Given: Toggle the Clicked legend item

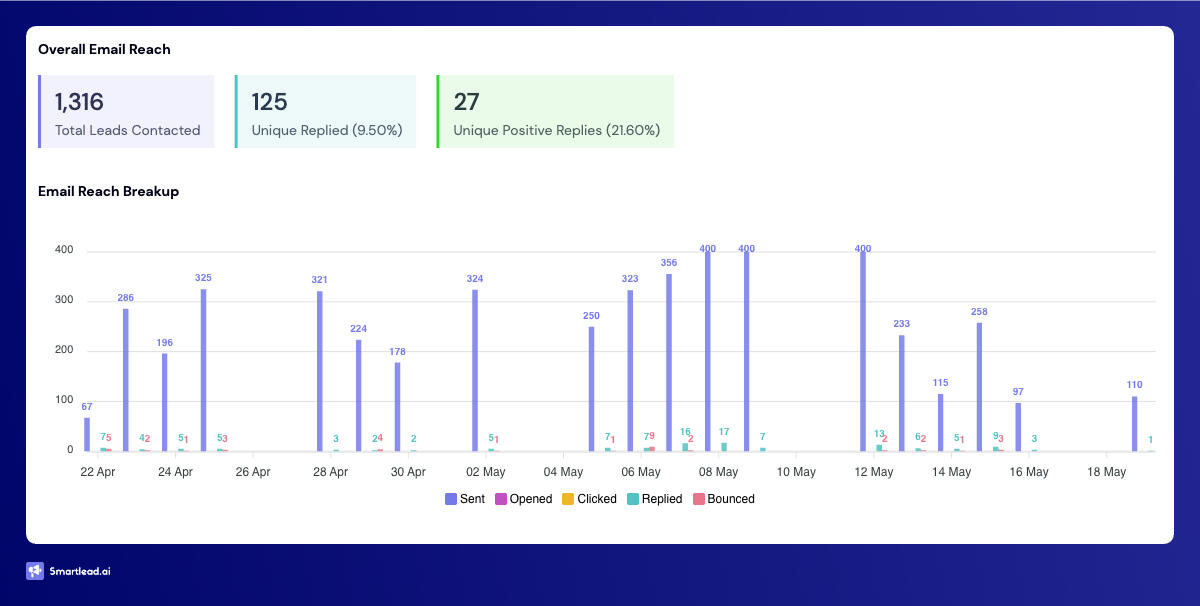Looking at the screenshot, I should point(588,499).
